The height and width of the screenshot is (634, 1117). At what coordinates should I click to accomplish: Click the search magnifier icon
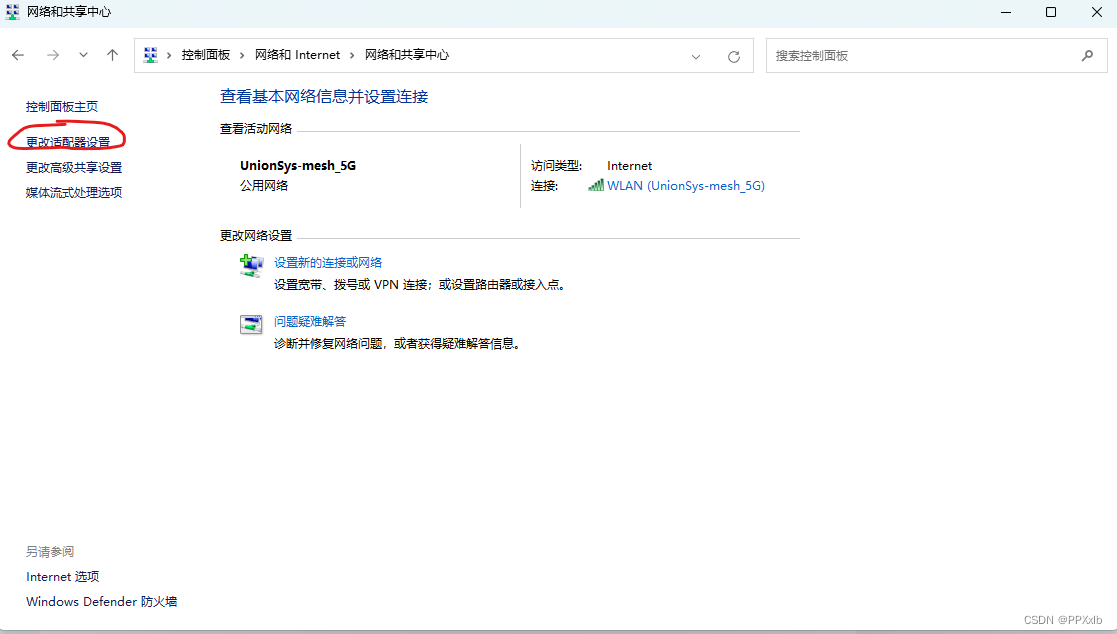point(1087,56)
